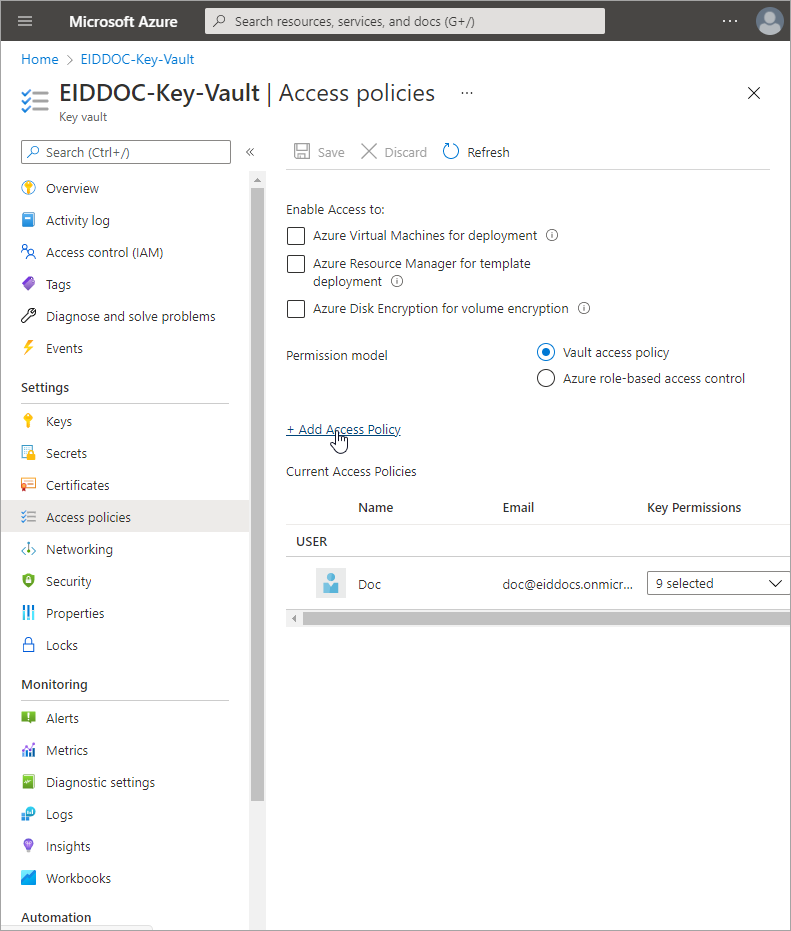Click info icon beside Azure Disk Encryption
Screen dimensions: 791x931
(584, 309)
